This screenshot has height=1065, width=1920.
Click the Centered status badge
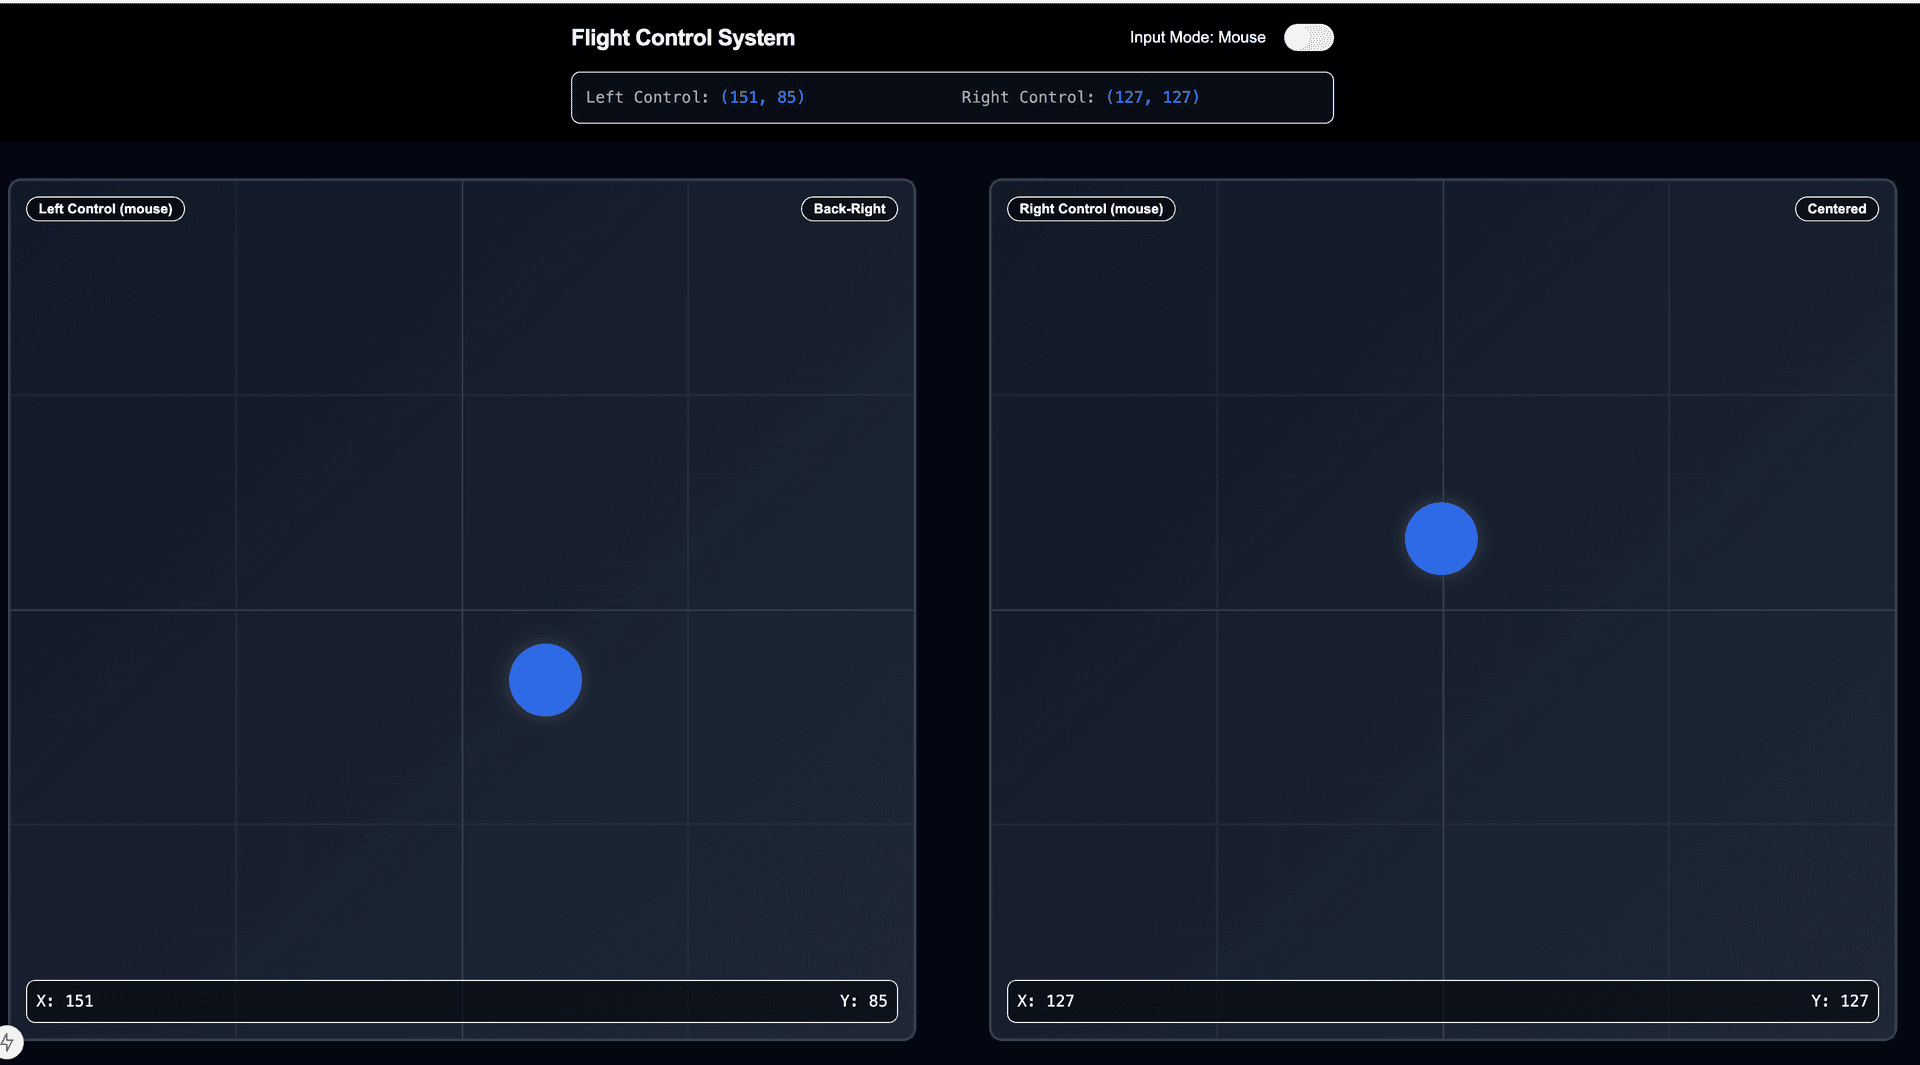(x=1836, y=209)
